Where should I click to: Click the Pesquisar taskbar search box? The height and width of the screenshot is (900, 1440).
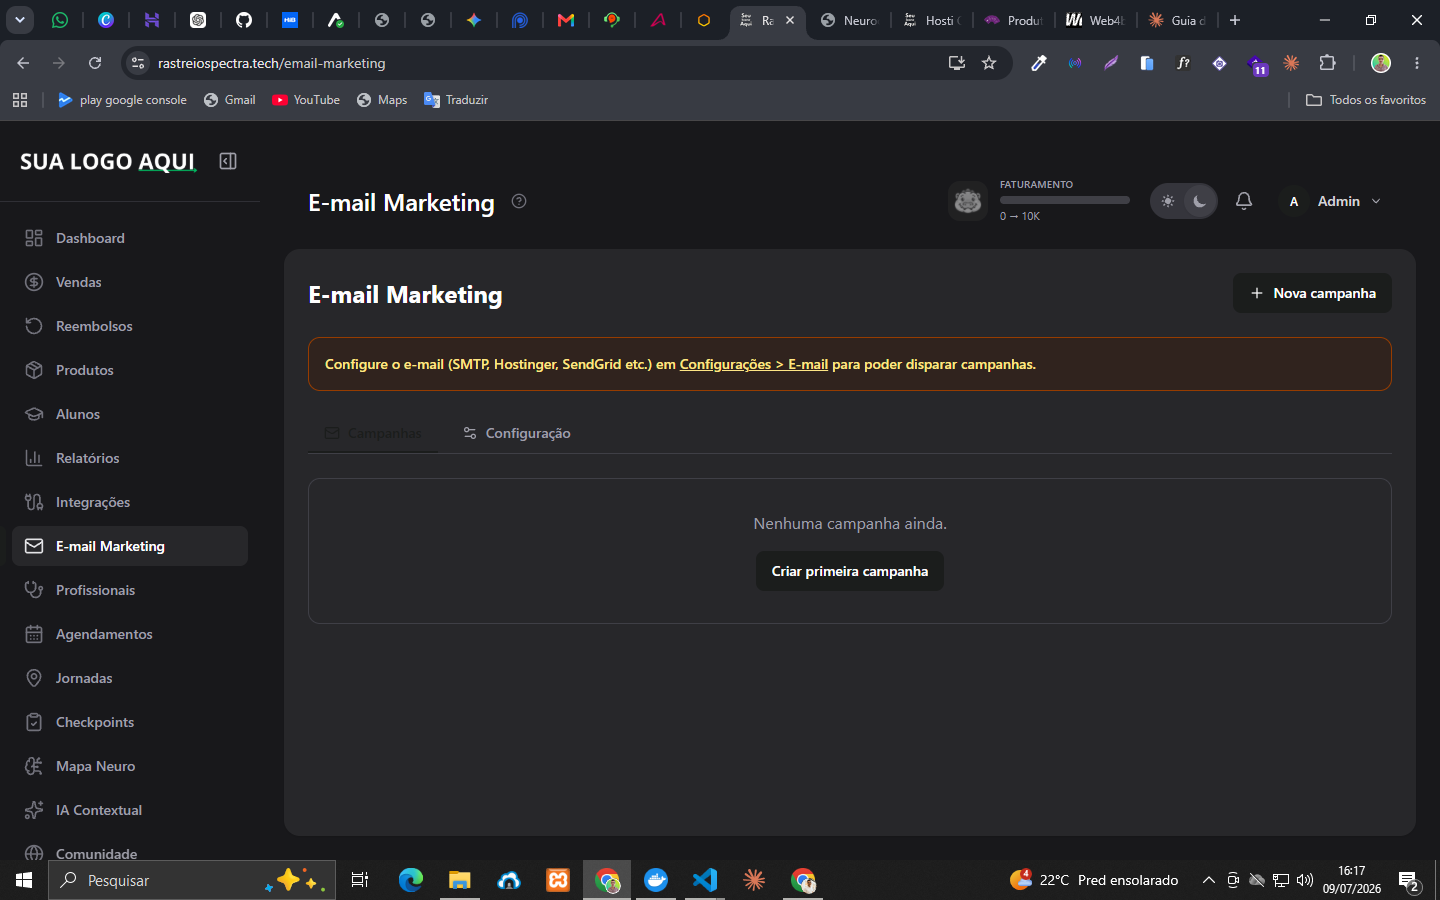tap(192, 880)
